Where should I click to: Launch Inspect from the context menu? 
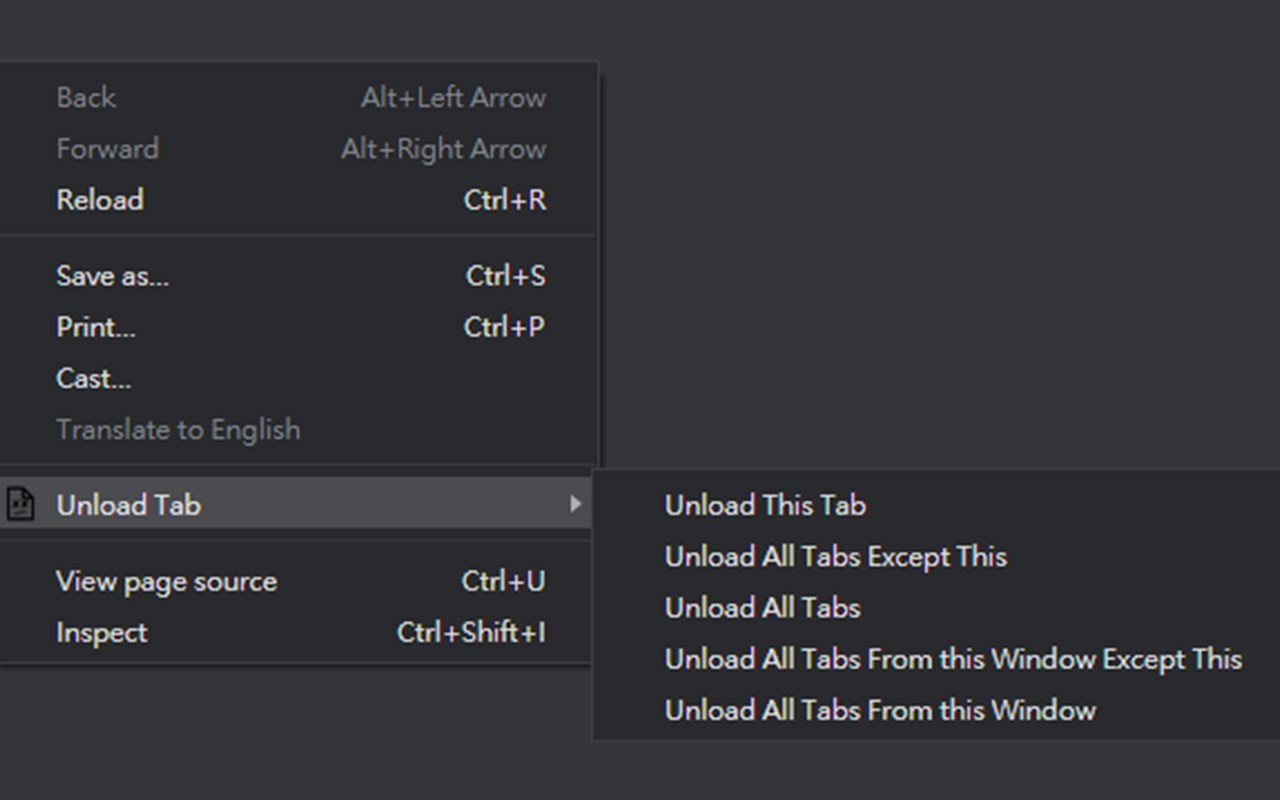pyautogui.click(x=102, y=633)
